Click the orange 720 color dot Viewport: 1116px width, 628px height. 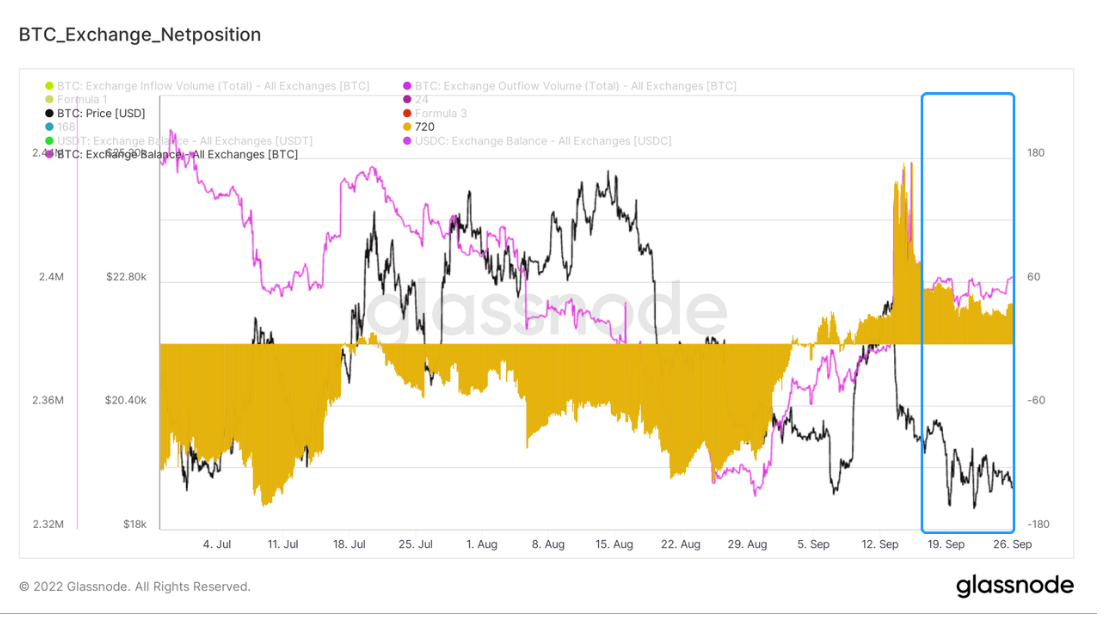tap(408, 127)
